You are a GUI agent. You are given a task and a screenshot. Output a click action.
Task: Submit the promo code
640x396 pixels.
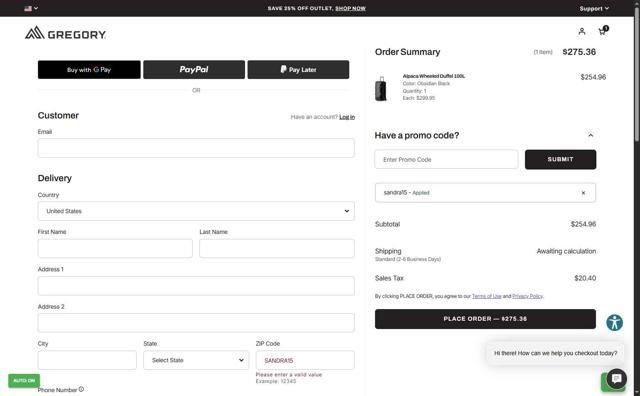pos(560,159)
